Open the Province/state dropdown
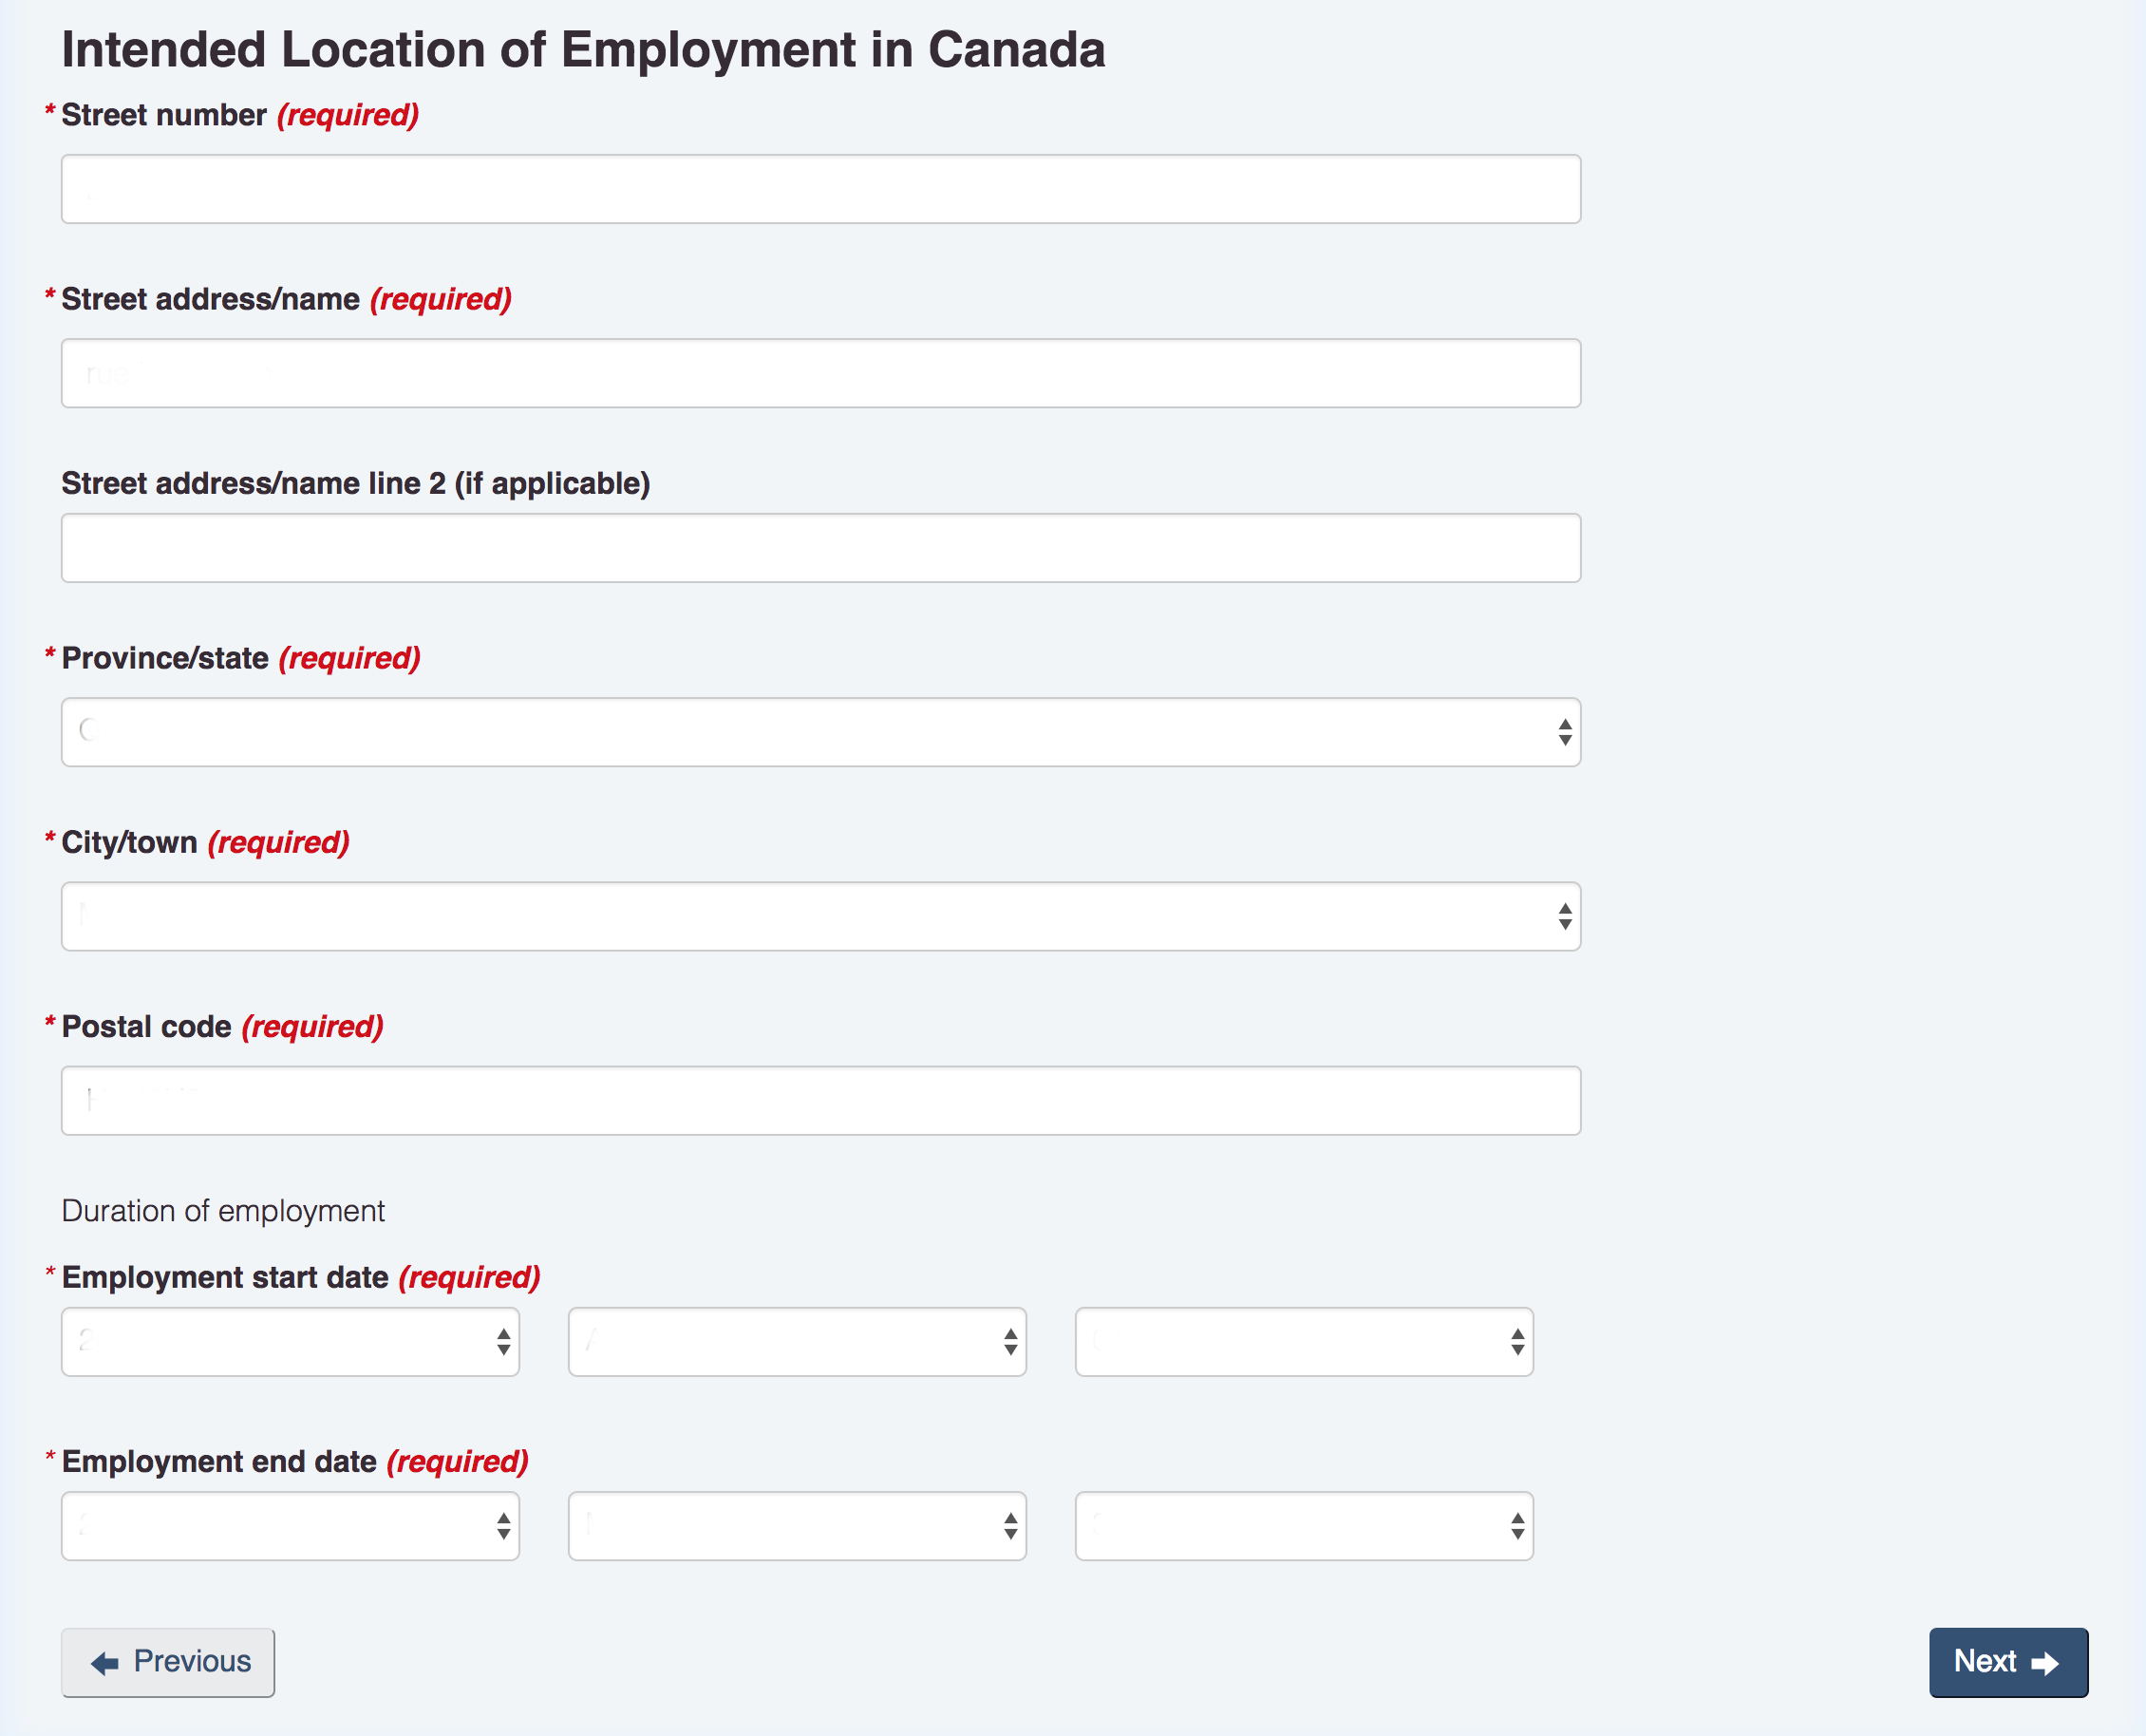Screen dimensions: 2146x1736 820,732
